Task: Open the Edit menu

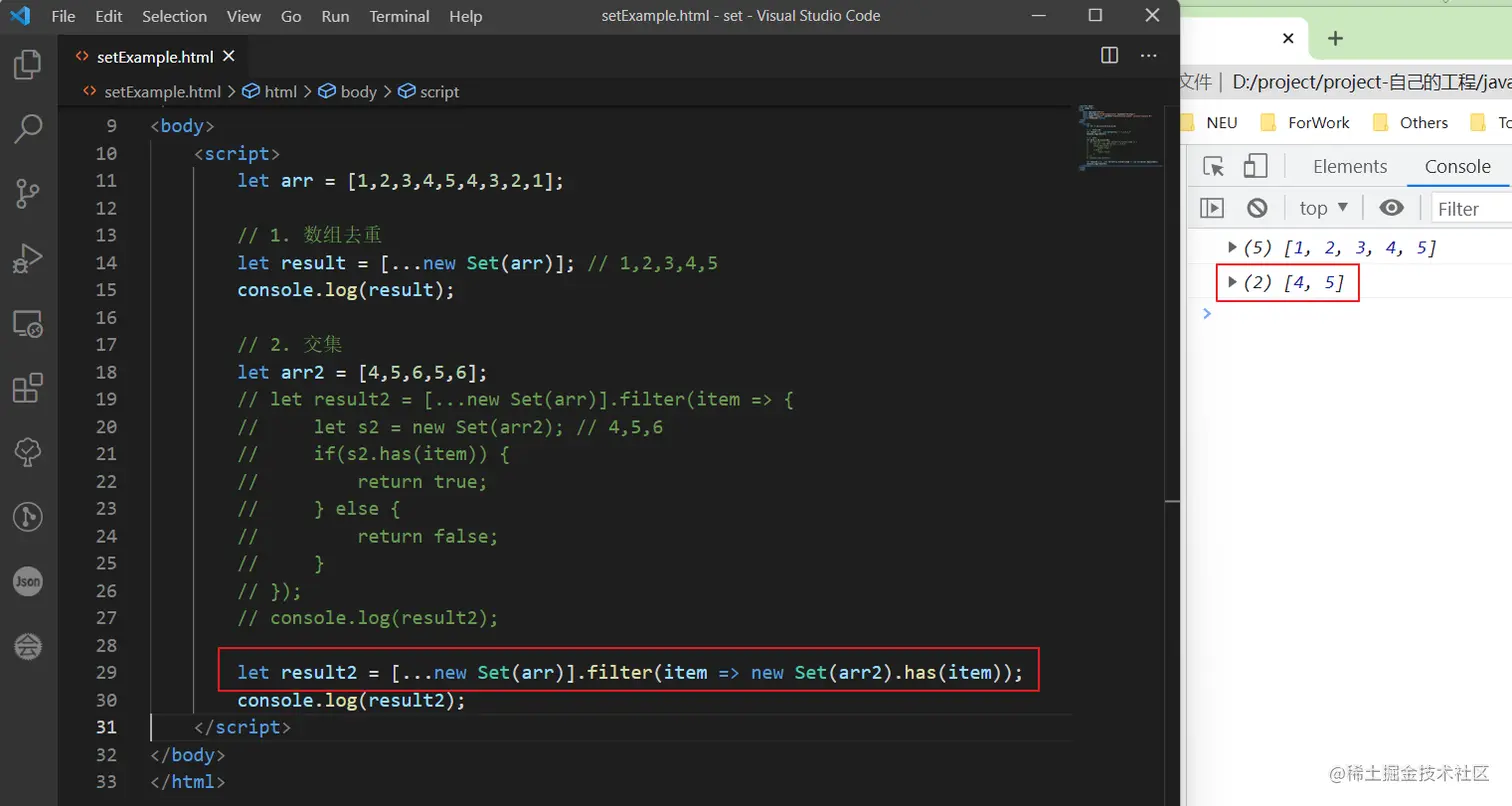Action: pos(109,16)
